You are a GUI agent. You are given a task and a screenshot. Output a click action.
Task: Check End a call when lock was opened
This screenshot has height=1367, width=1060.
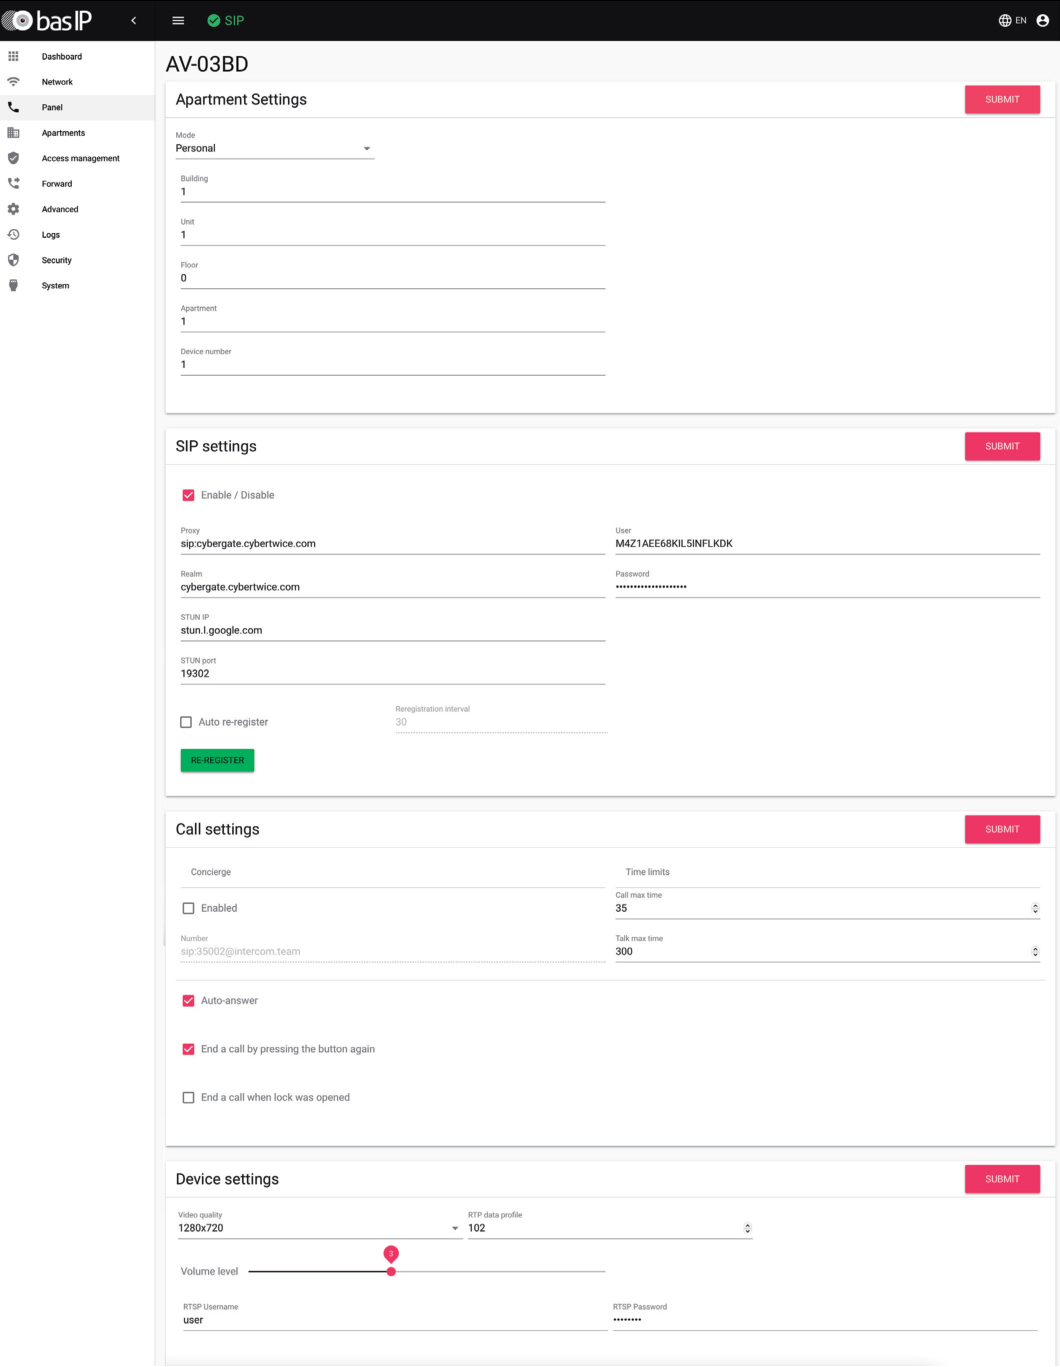coord(188,1098)
